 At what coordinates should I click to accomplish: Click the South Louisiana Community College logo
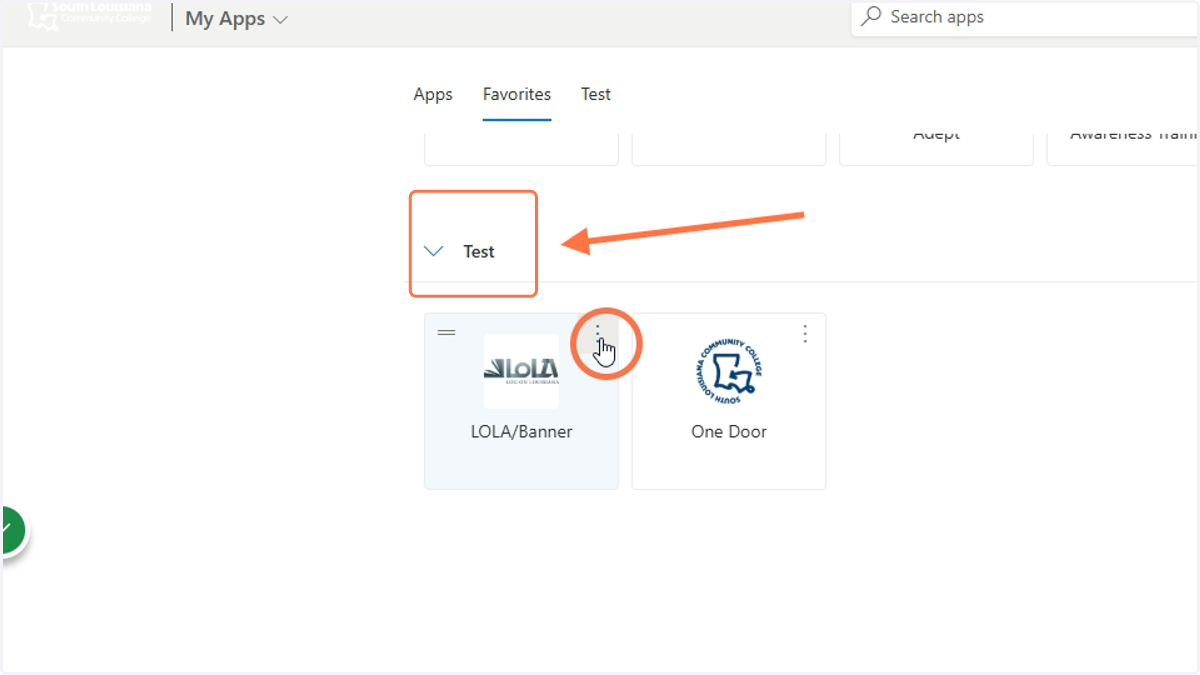coord(90,15)
